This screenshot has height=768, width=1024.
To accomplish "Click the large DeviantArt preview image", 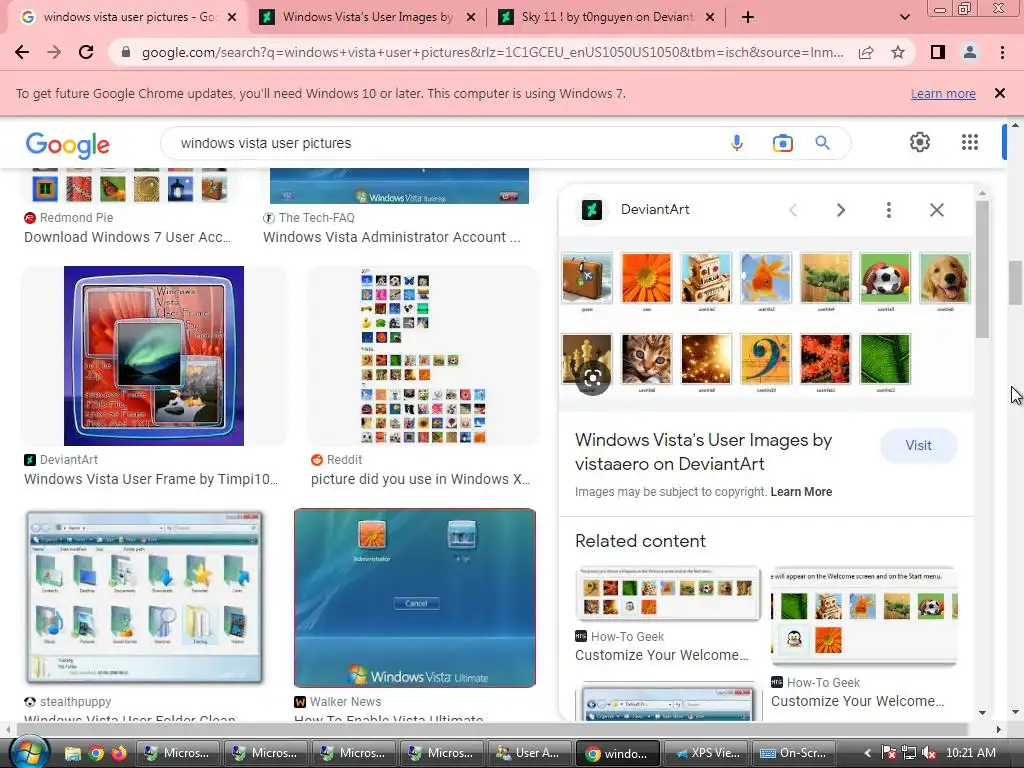I will pyautogui.click(x=766, y=323).
